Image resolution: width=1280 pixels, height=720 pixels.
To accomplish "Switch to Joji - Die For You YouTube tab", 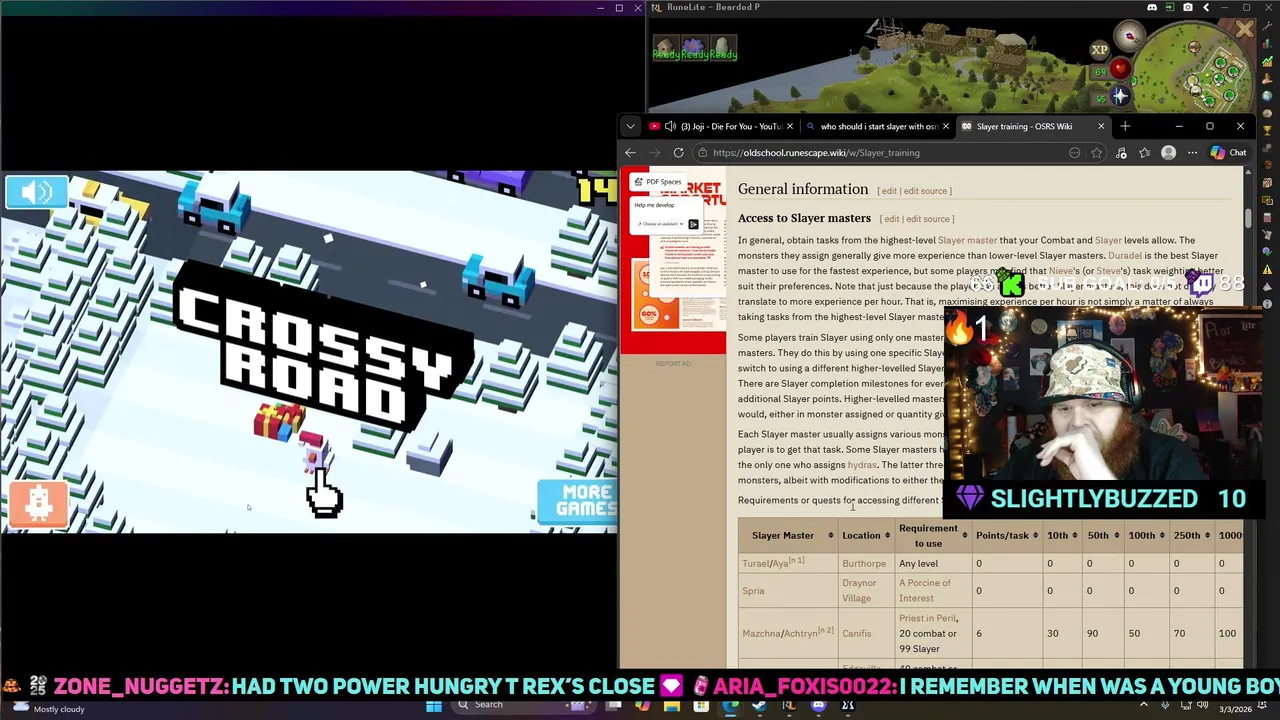I will click(724, 126).
